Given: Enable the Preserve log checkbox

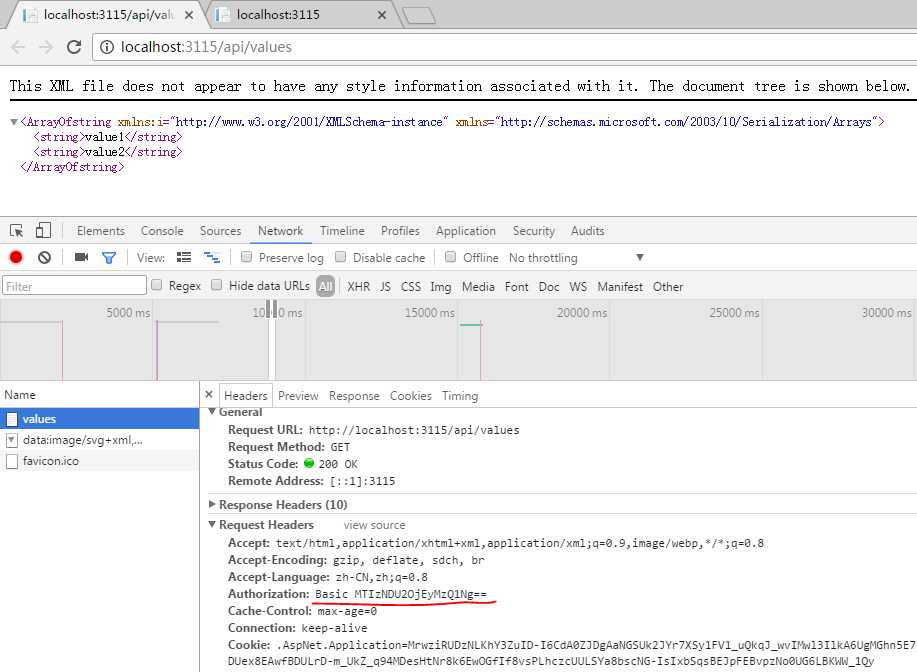Looking at the screenshot, I should point(246,257).
